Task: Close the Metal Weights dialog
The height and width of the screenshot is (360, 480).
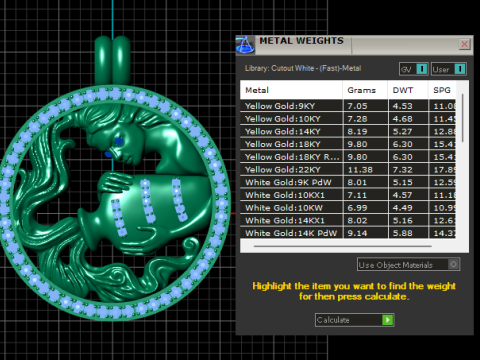Action: 464,44
